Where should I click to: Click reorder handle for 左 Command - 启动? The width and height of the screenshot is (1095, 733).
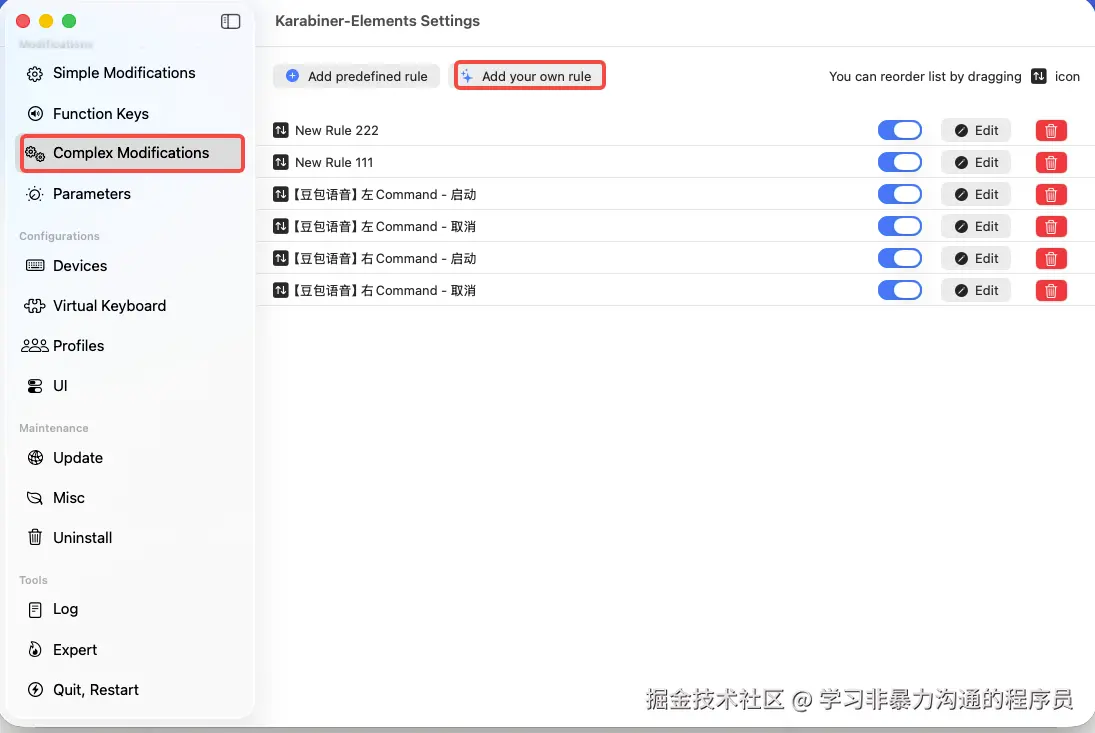click(281, 194)
